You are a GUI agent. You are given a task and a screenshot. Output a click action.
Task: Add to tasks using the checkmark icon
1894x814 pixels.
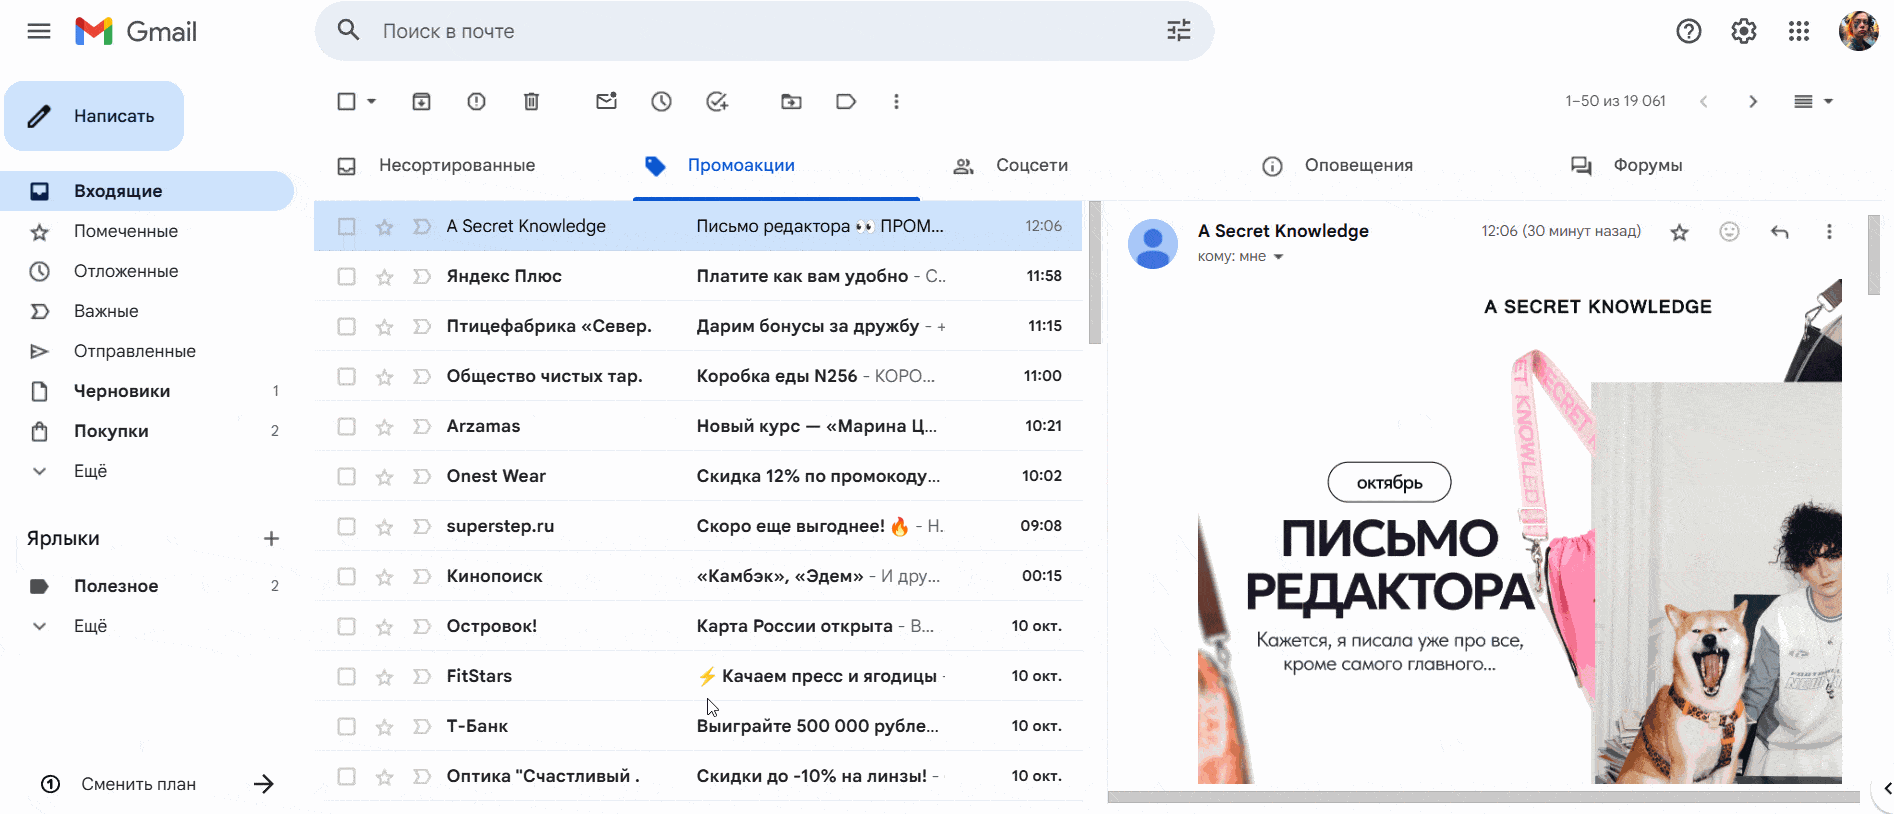point(717,101)
